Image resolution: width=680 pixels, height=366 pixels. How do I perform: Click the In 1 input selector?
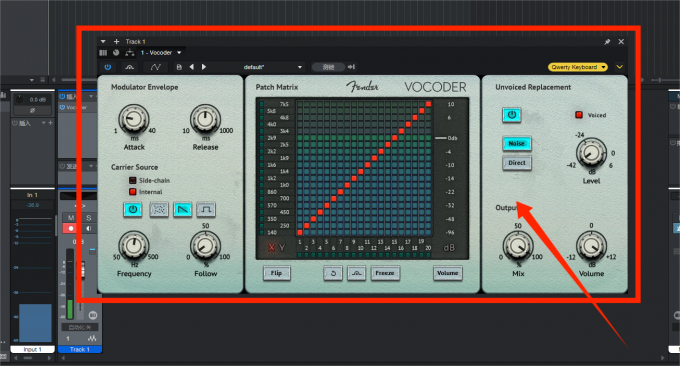pyautogui.click(x=33, y=195)
